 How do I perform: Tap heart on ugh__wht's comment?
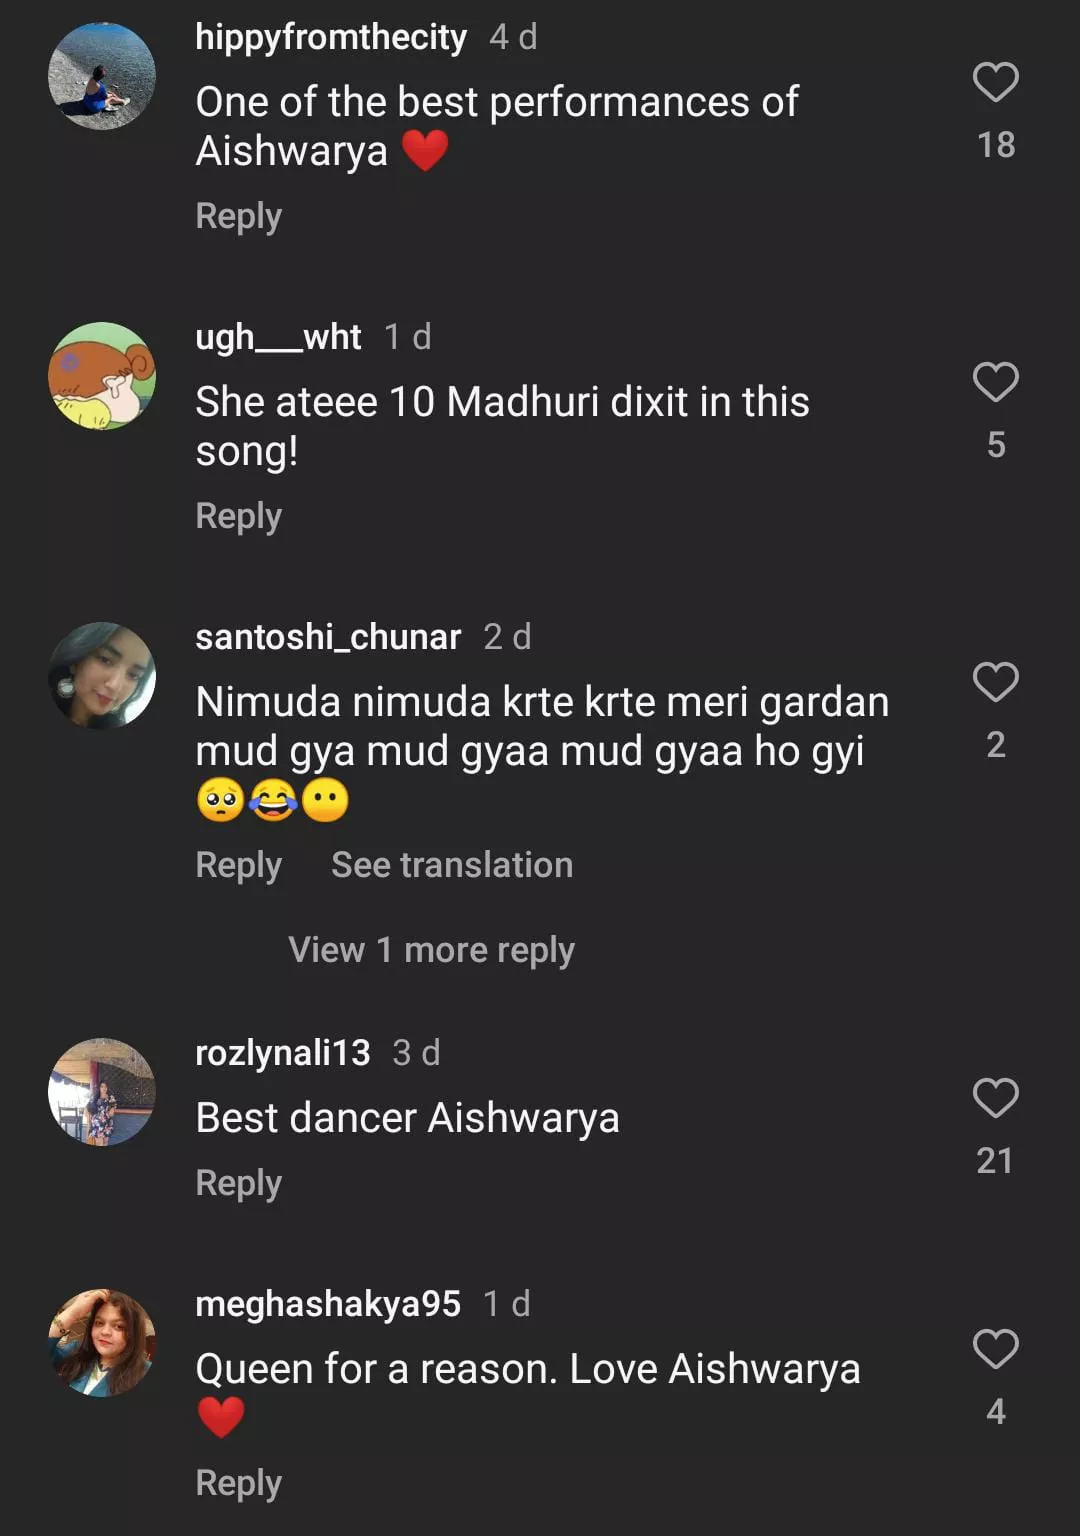pos(995,382)
